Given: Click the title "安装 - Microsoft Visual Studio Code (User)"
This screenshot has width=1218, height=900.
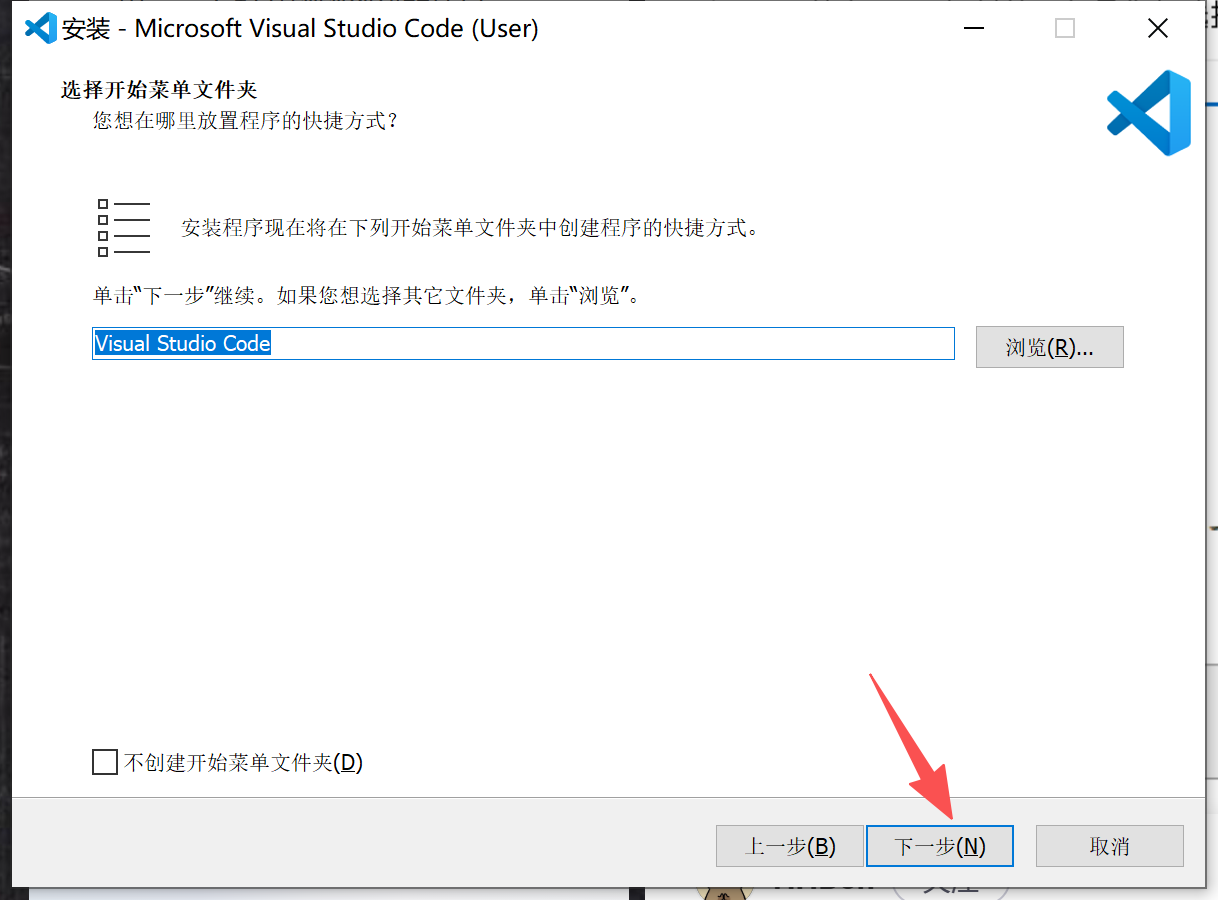Looking at the screenshot, I should click(x=300, y=28).
